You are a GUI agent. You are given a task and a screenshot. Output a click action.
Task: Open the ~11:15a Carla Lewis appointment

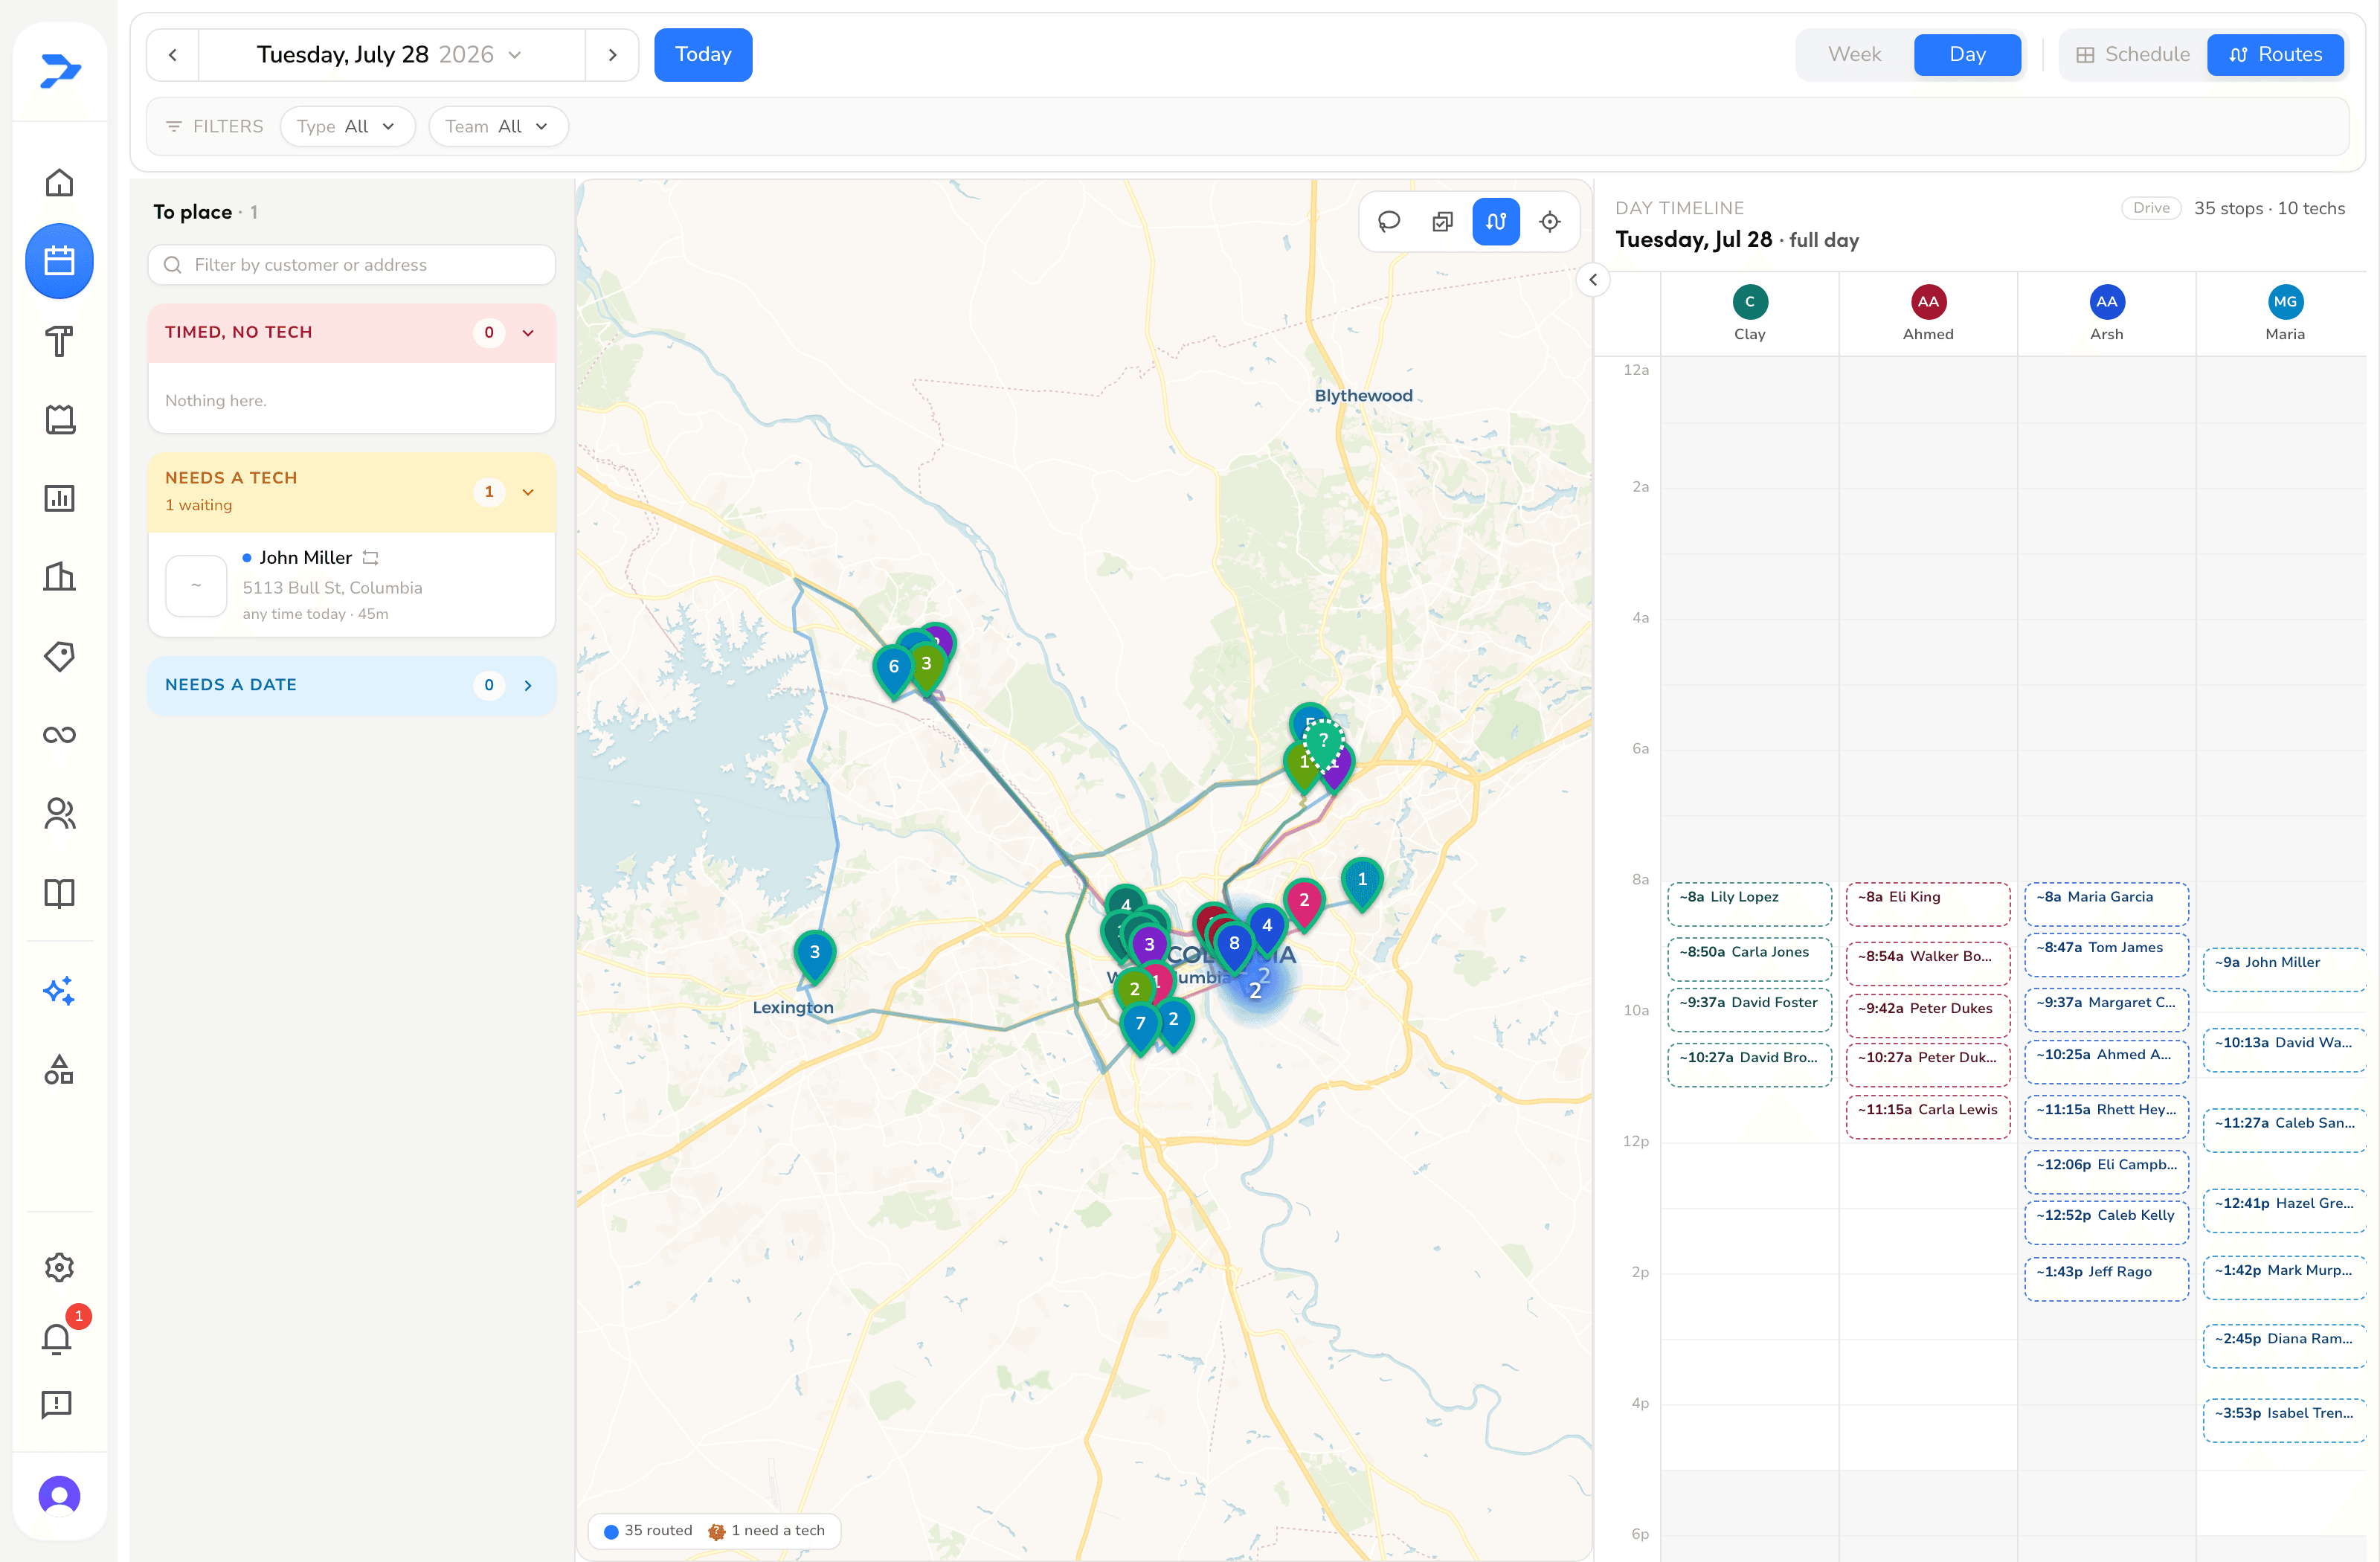1927,1117
